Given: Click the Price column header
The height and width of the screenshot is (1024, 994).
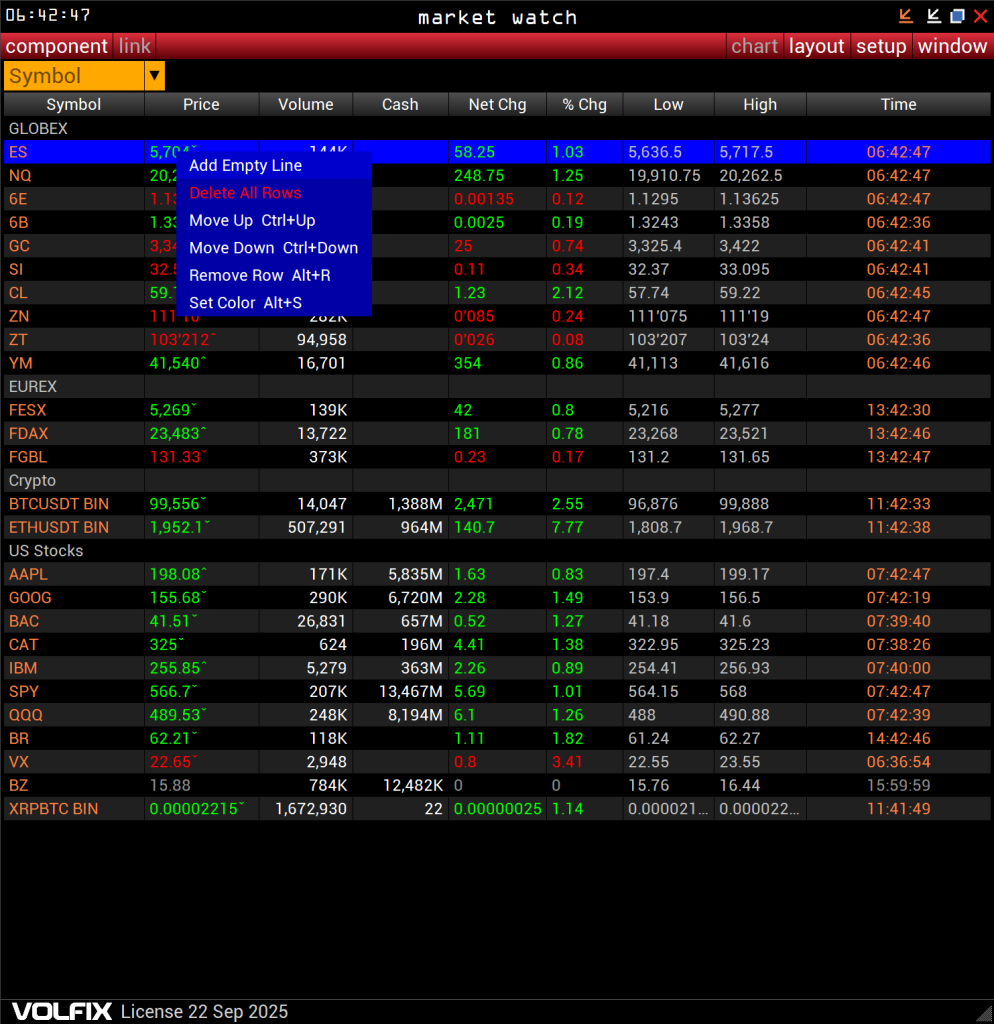Looking at the screenshot, I should point(201,104).
